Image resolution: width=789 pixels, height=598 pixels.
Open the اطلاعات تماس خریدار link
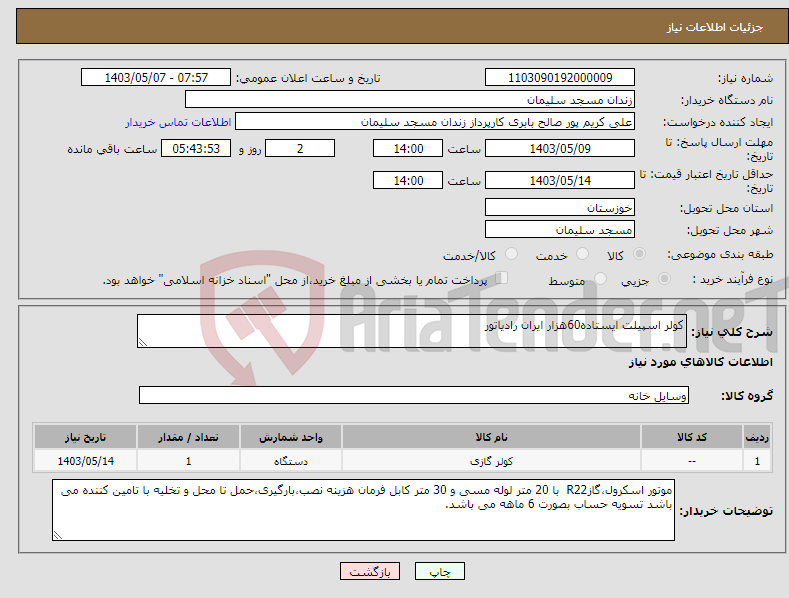click(178, 122)
